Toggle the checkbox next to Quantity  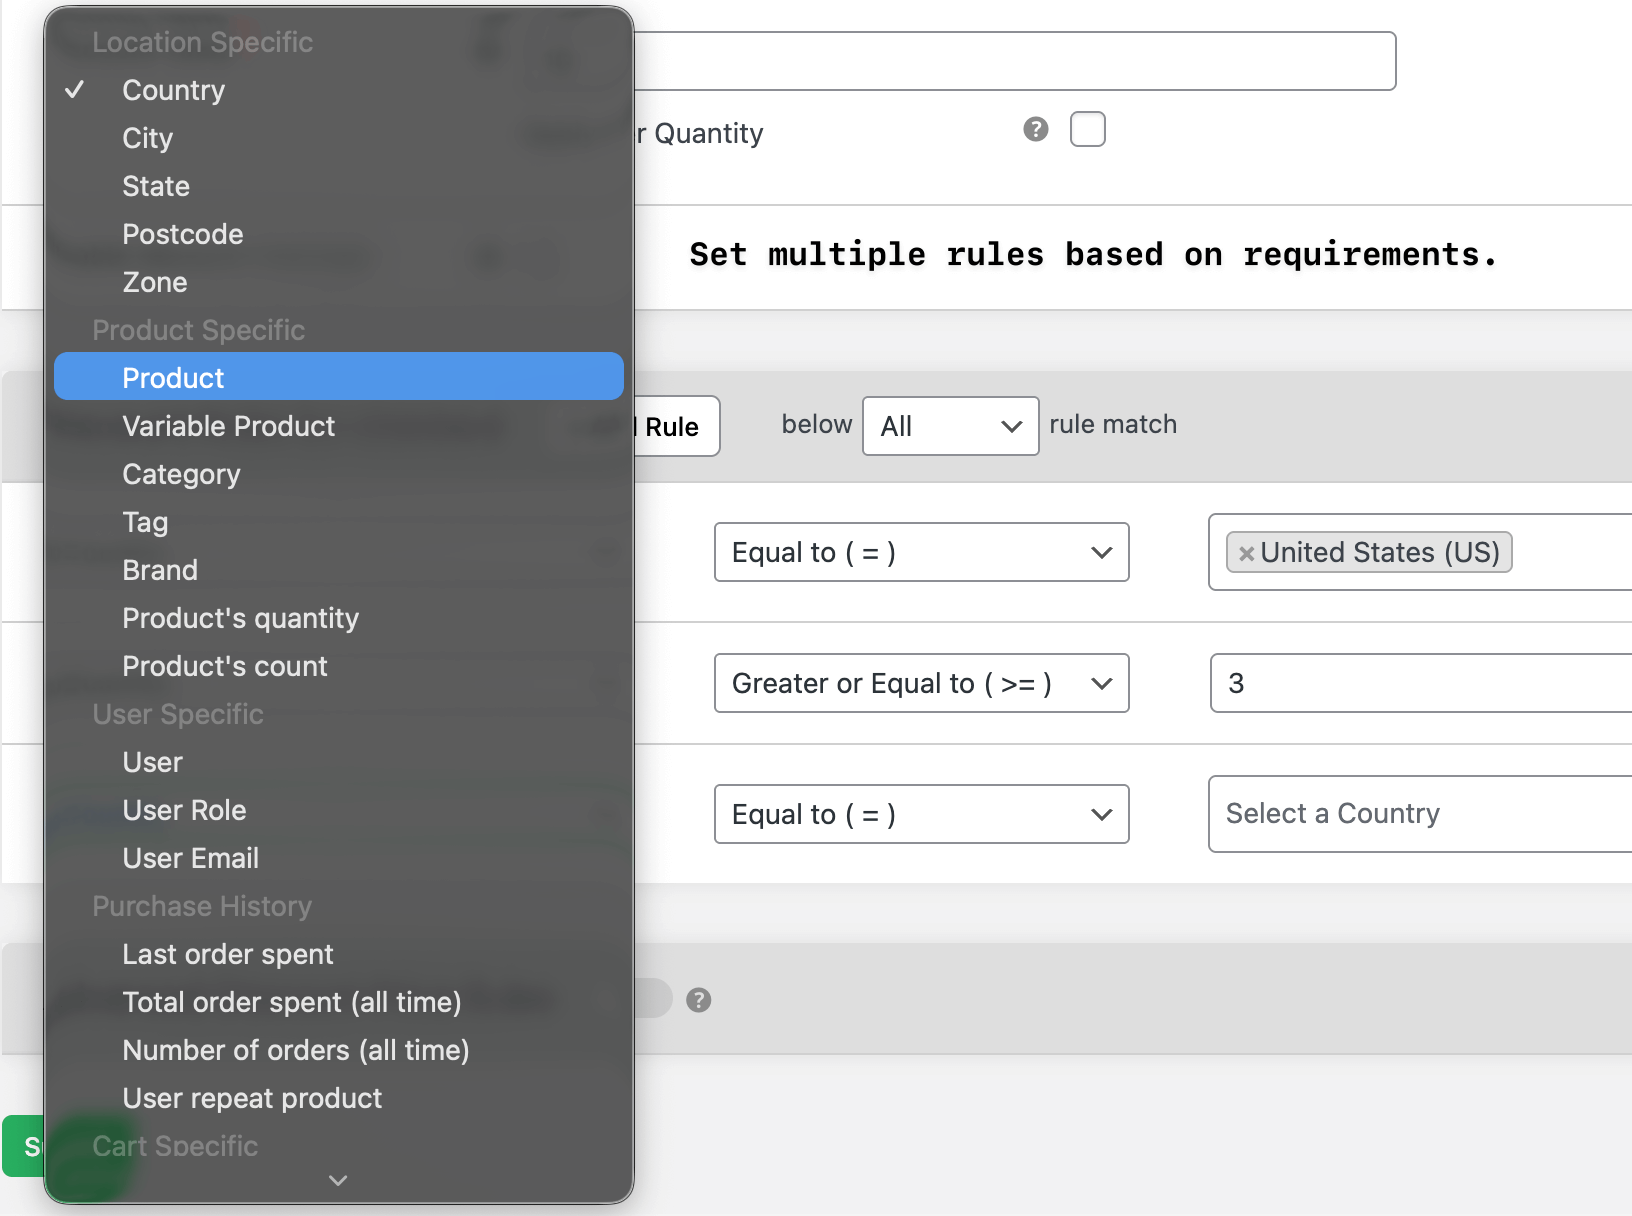pyautogui.click(x=1087, y=129)
